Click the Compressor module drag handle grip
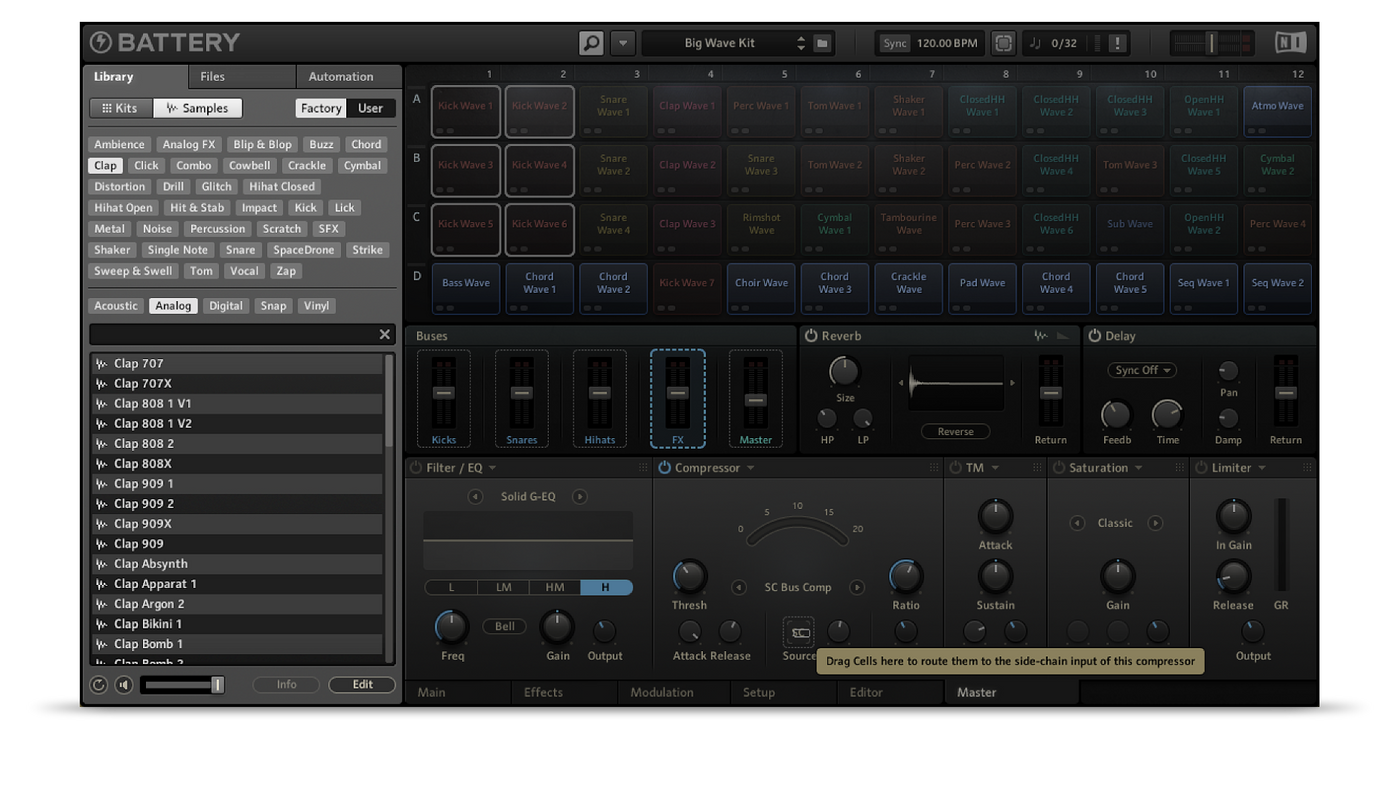The image size is (1400, 798). 933,468
